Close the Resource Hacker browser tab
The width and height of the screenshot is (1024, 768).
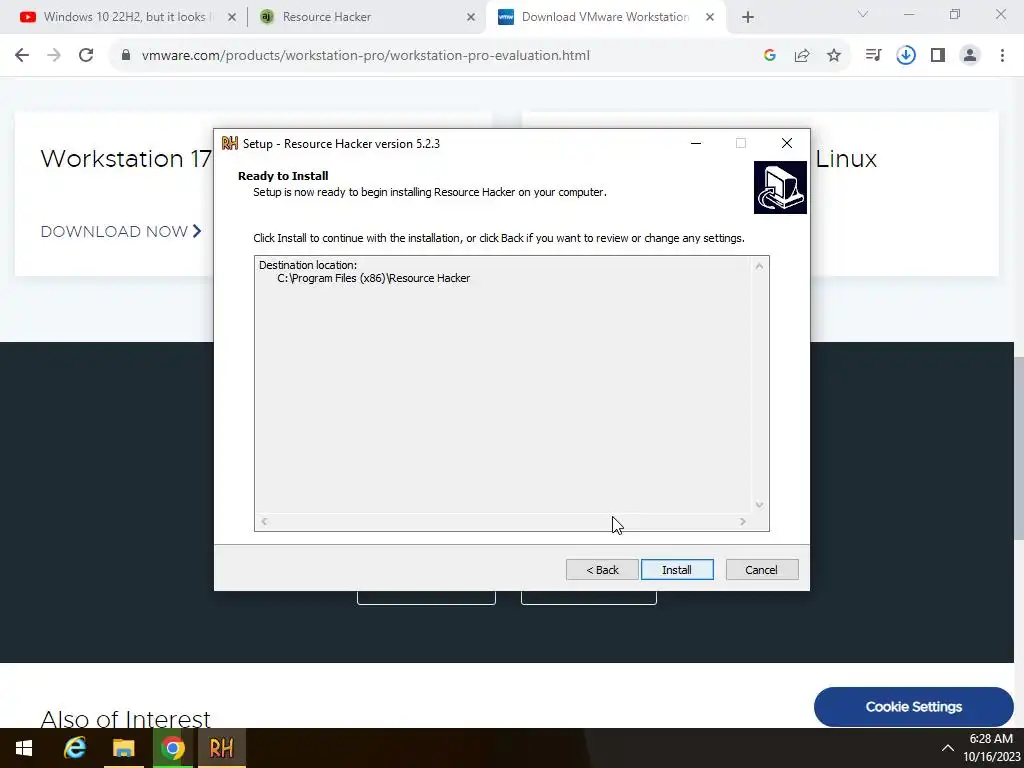471,18
